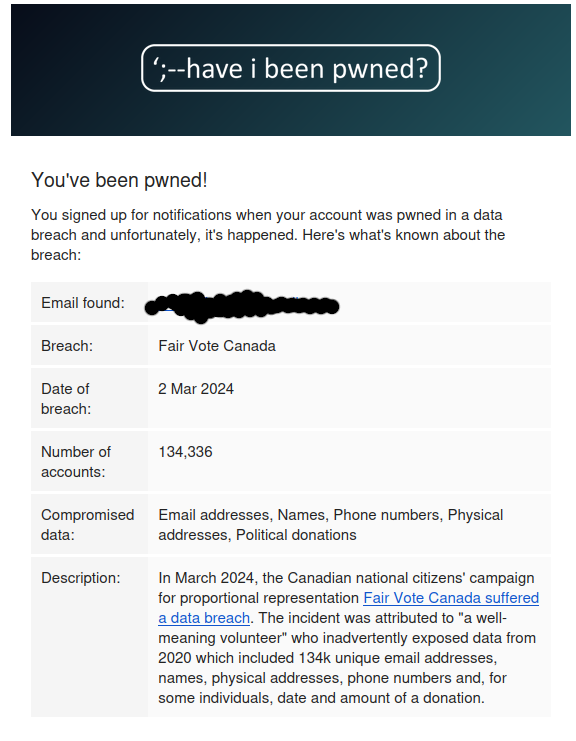Click the 'You signed up for notifications' paragraph
Image resolution: width=576 pixels, height=741 pixels.
pos(268,235)
